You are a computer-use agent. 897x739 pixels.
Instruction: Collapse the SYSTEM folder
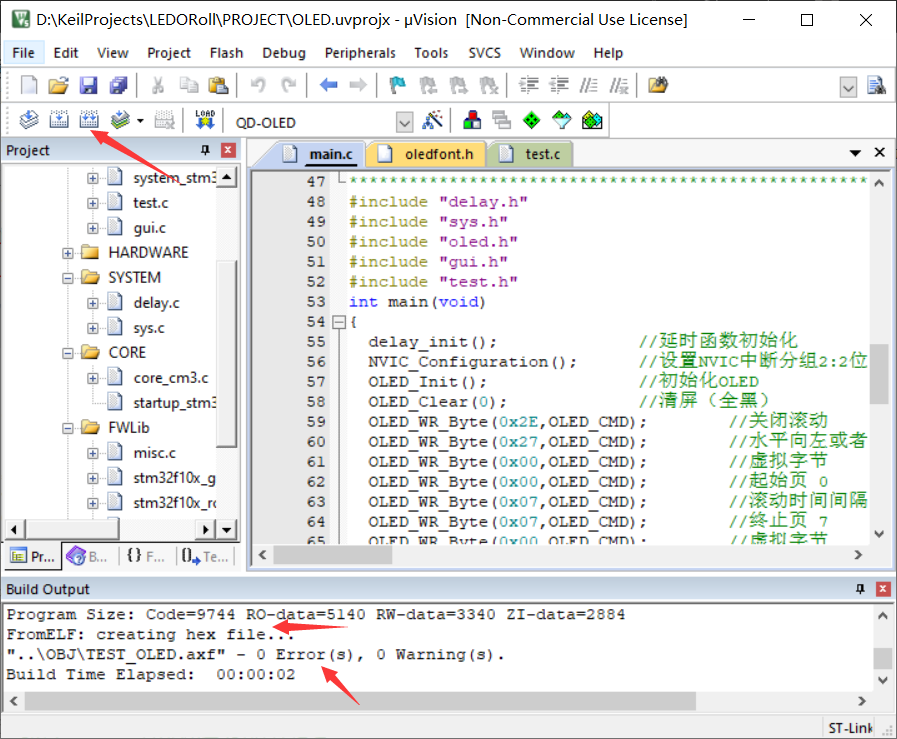click(x=68, y=279)
